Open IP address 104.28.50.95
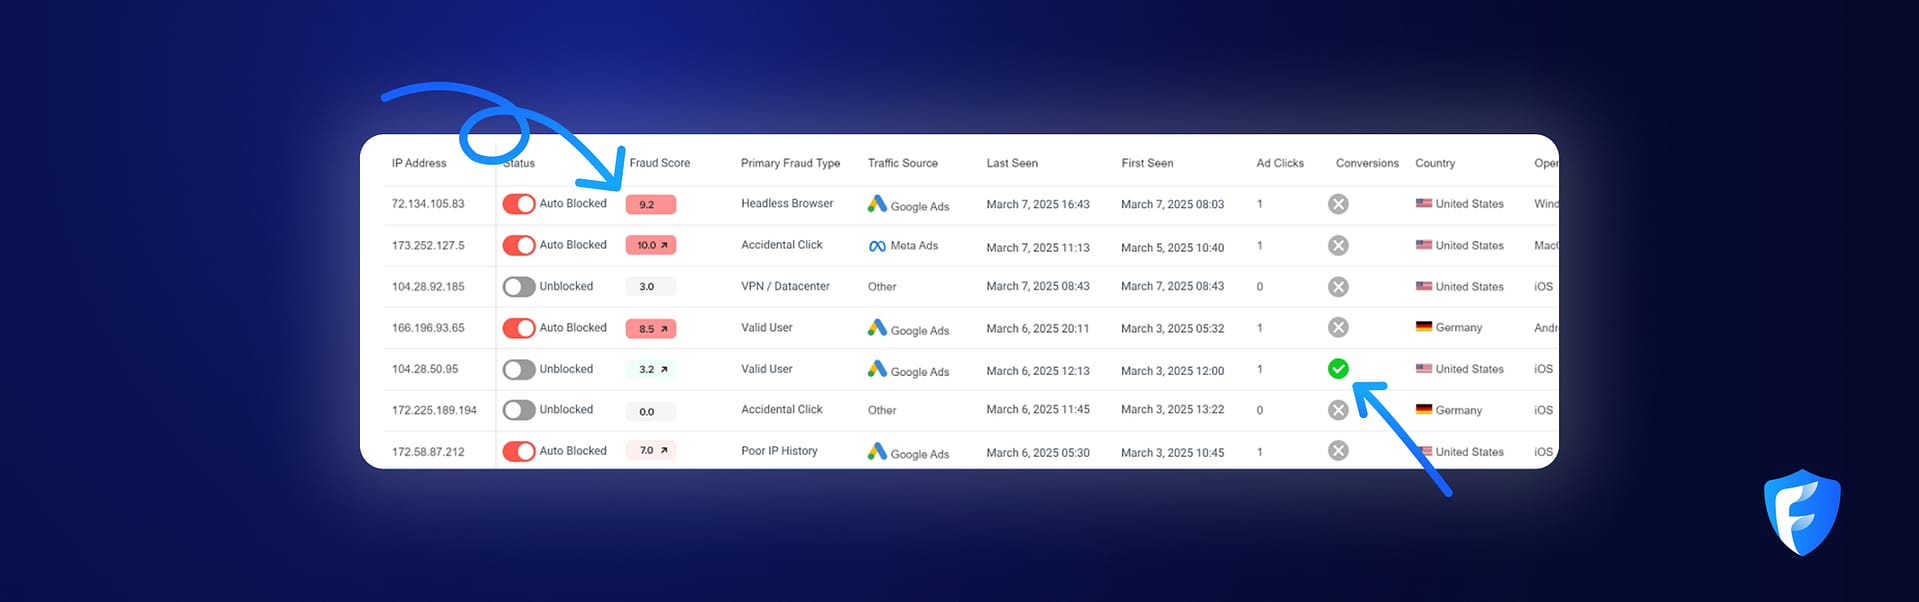The image size is (1919, 602). click(425, 369)
